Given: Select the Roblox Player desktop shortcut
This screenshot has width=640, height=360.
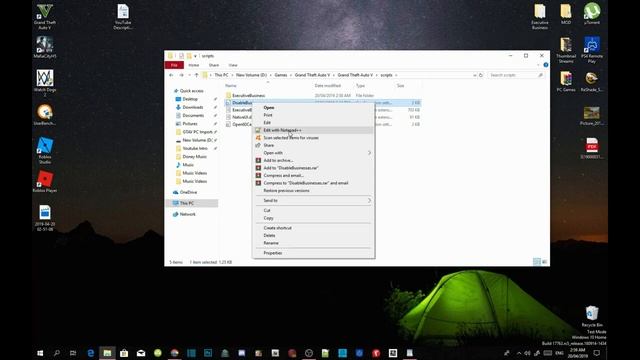Looking at the screenshot, I should pyautogui.click(x=44, y=181).
